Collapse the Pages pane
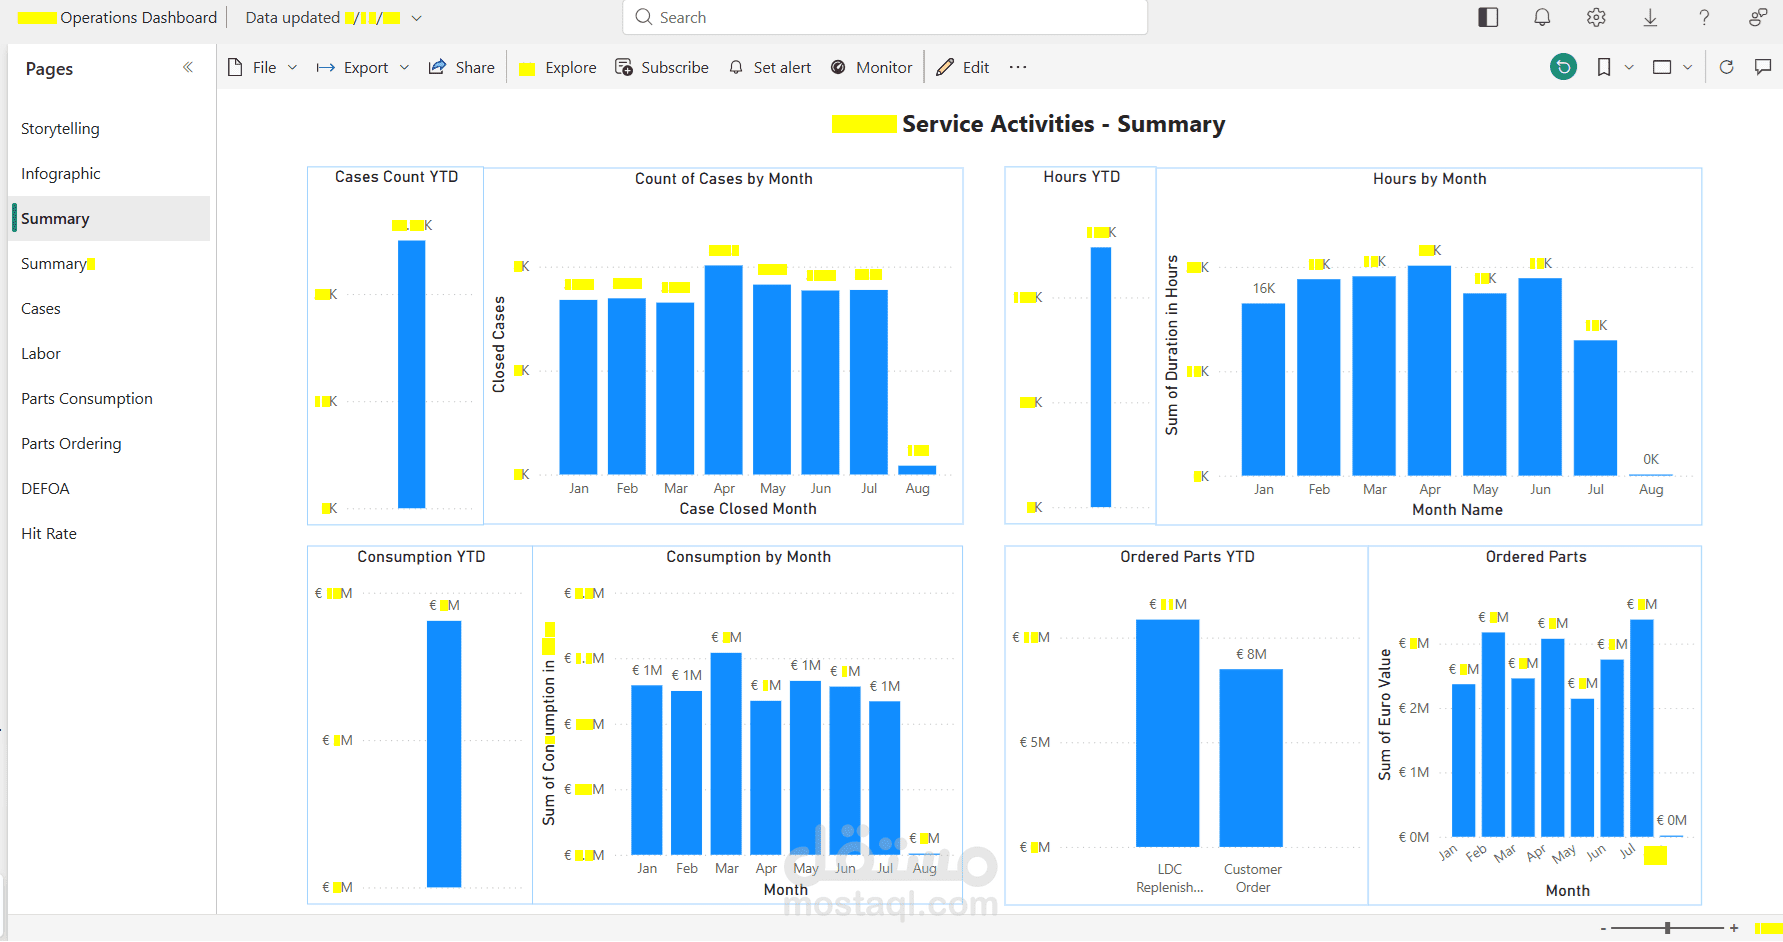Viewport: 1783px width, 942px height. coord(188,67)
